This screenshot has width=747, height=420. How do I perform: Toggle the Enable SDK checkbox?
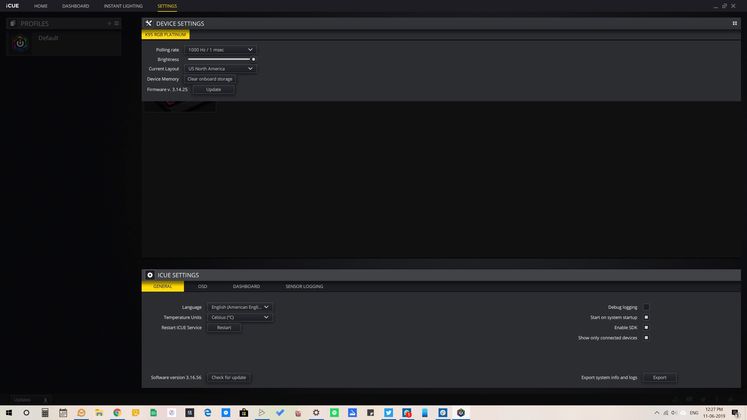pos(646,328)
